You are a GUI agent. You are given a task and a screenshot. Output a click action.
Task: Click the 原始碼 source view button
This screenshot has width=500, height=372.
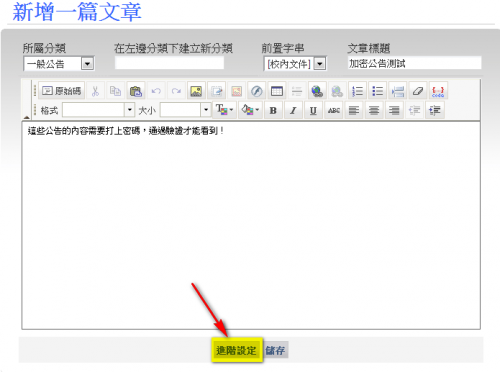pos(62,91)
